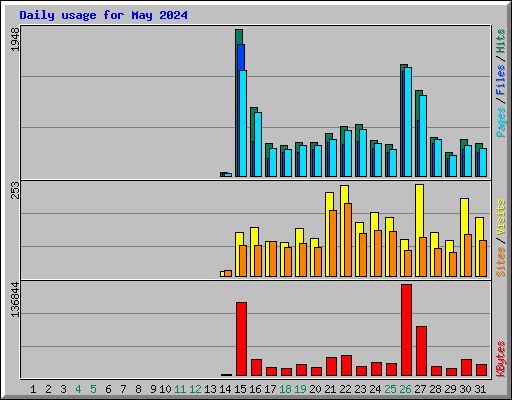Select the day 14 small orange sites bar

(228, 273)
